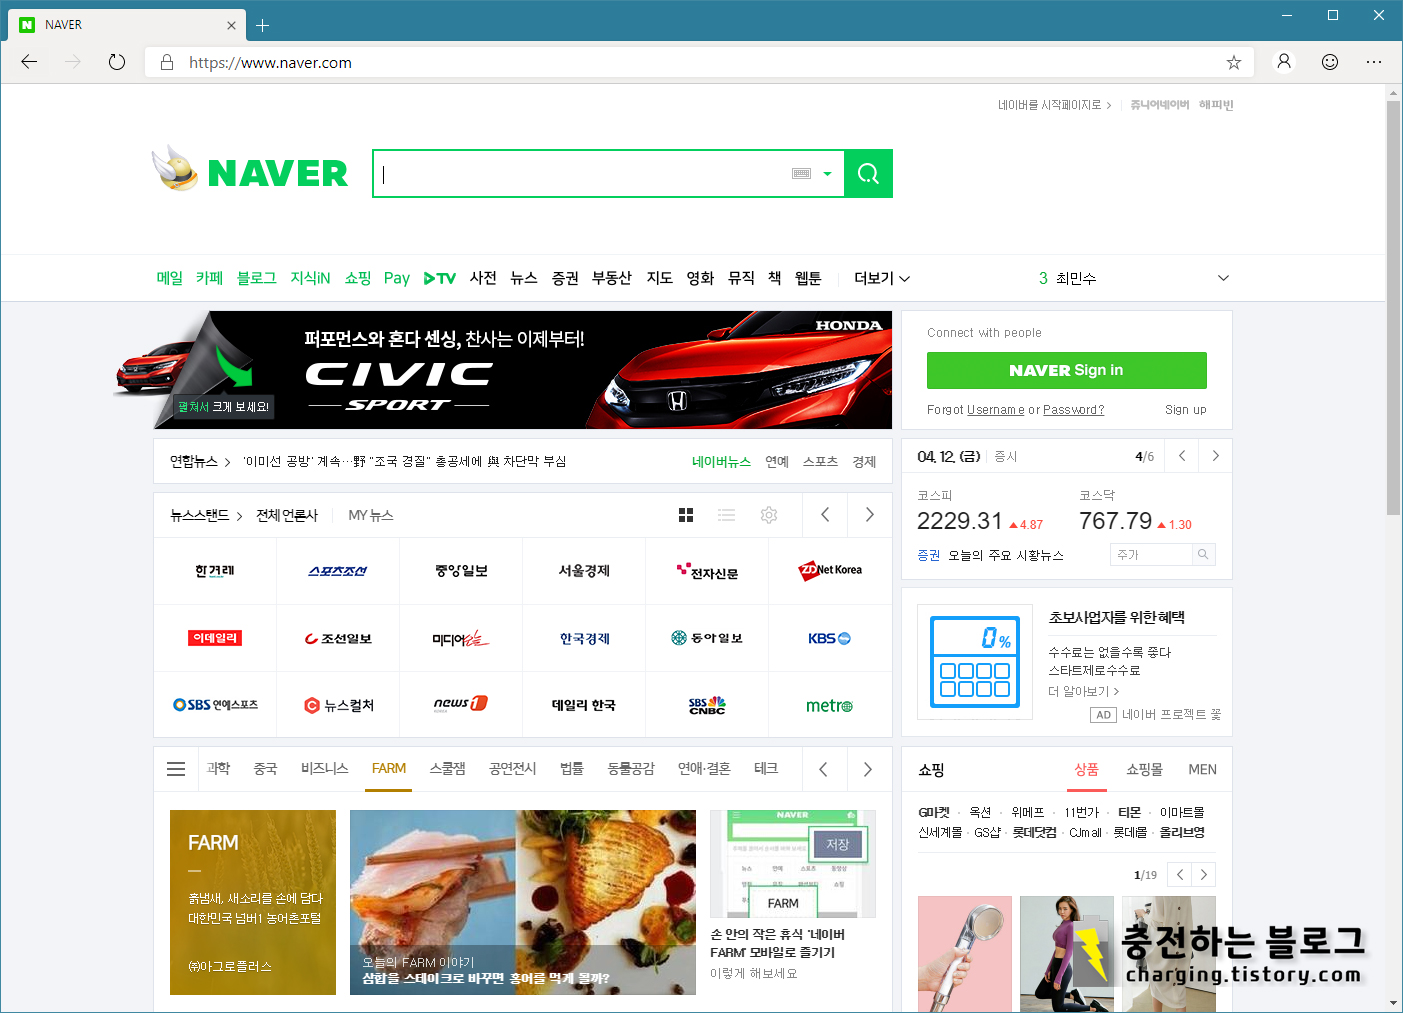Click the 증권 link in stock panel
Viewport: 1403px width, 1013px height.
929,555
